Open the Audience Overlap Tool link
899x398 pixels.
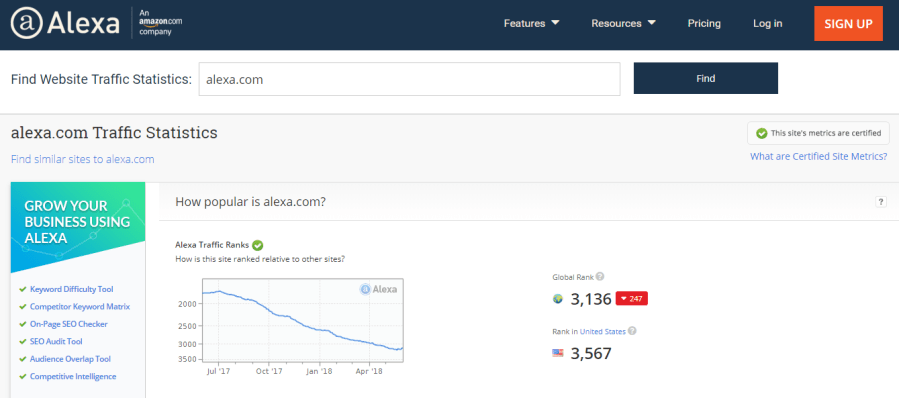point(71,359)
